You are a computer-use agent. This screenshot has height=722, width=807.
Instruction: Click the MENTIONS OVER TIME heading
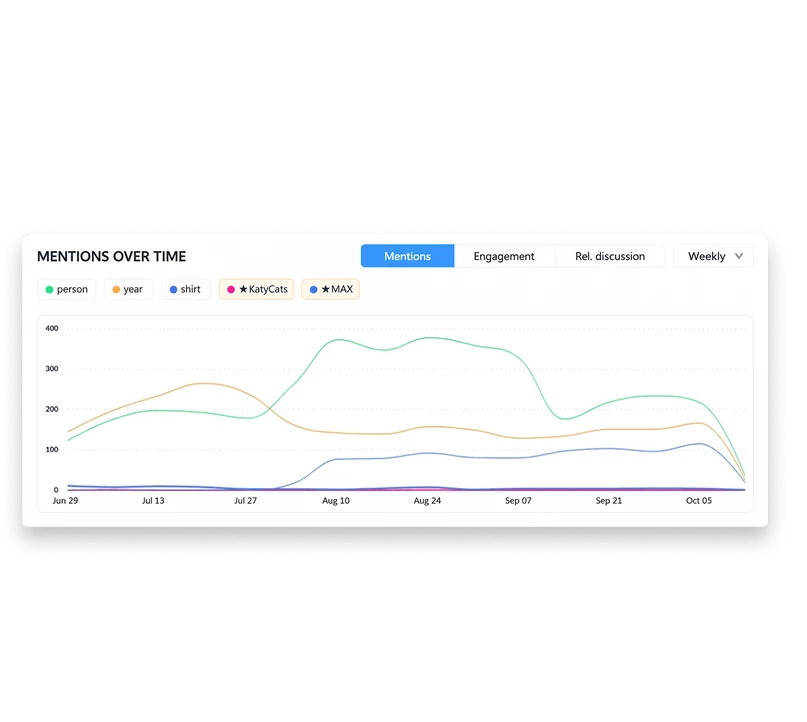pyautogui.click(x=111, y=256)
